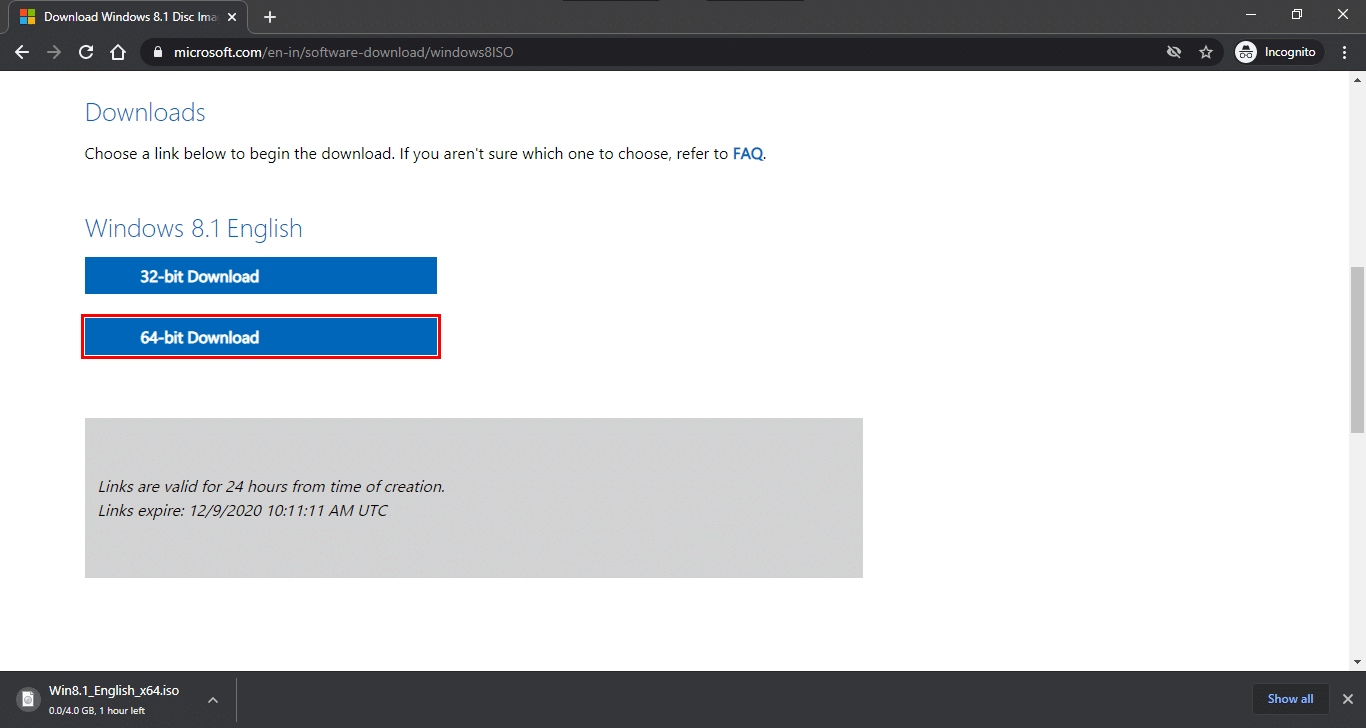Click the 64-bit Download button
The image size is (1366, 728).
pos(261,337)
